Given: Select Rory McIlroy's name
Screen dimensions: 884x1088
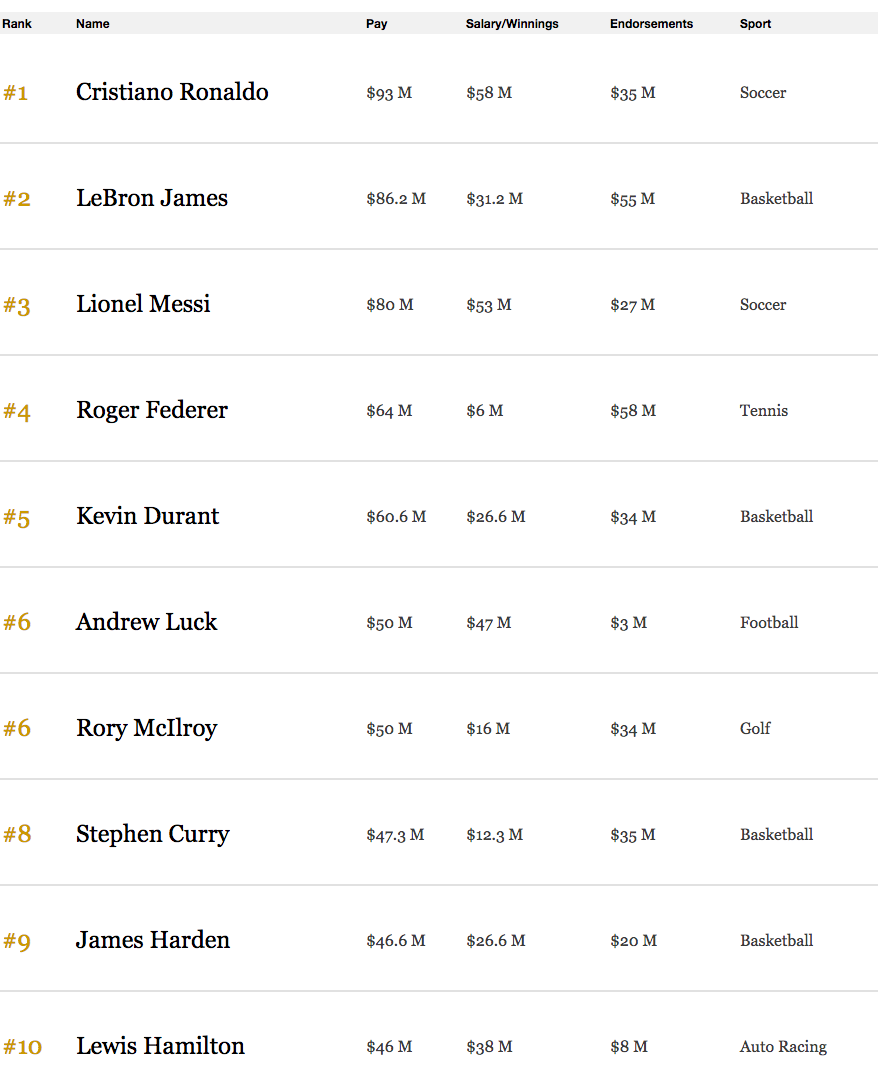Looking at the screenshot, I should click(x=146, y=728).
